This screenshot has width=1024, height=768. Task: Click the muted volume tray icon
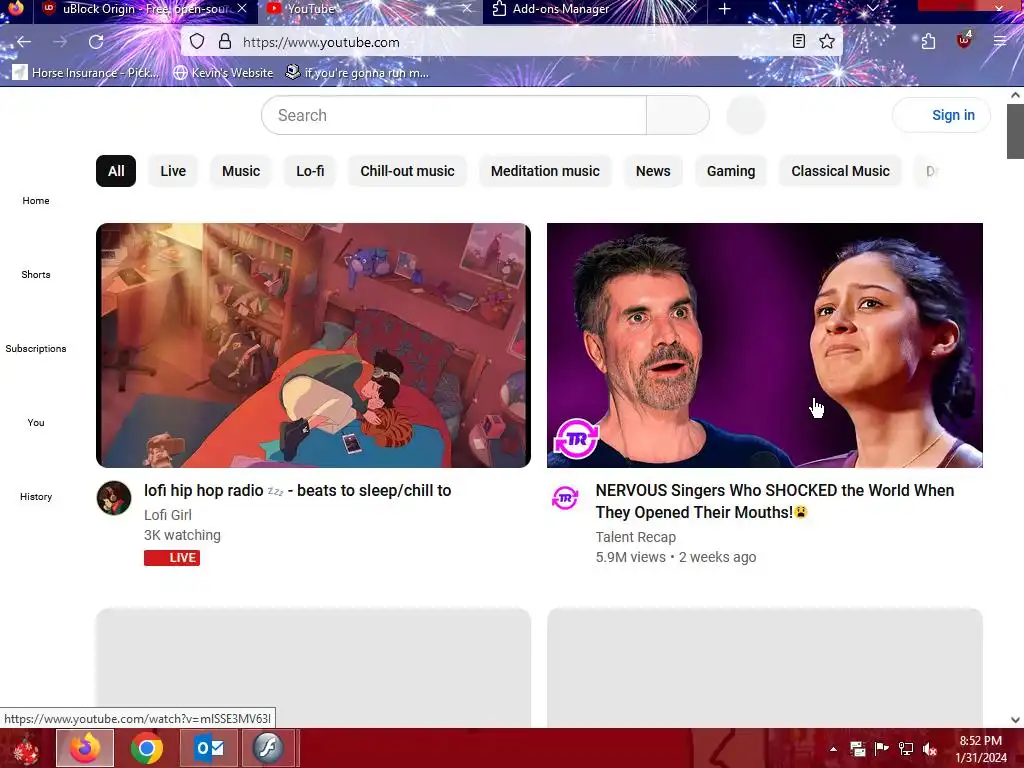(x=930, y=749)
